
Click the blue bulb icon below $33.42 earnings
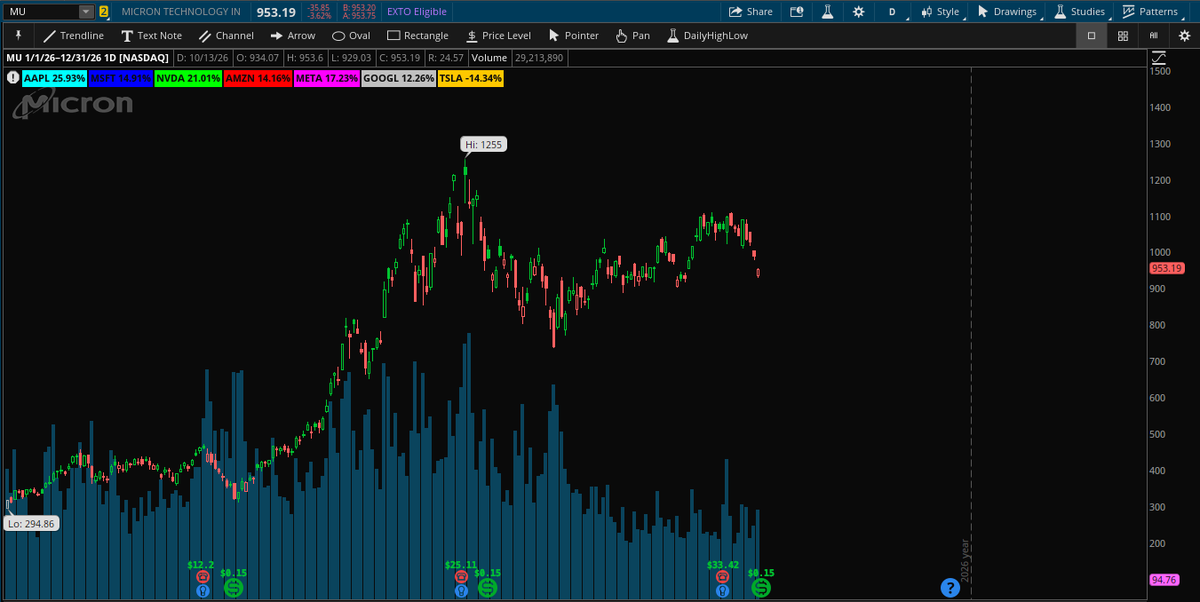[x=723, y=590]
